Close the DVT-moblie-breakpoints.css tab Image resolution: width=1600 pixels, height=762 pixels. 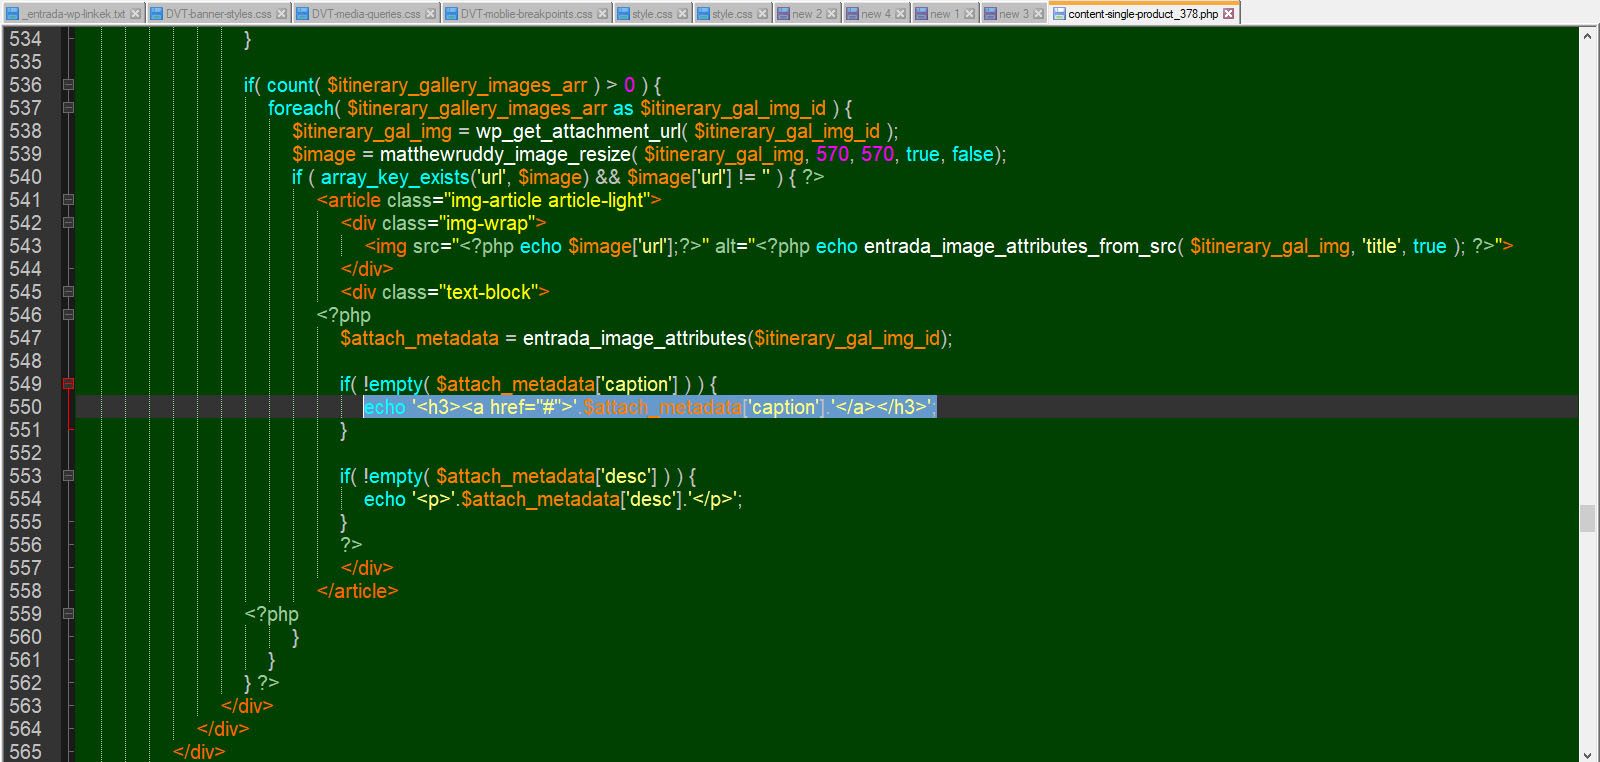tap(602, 14)
